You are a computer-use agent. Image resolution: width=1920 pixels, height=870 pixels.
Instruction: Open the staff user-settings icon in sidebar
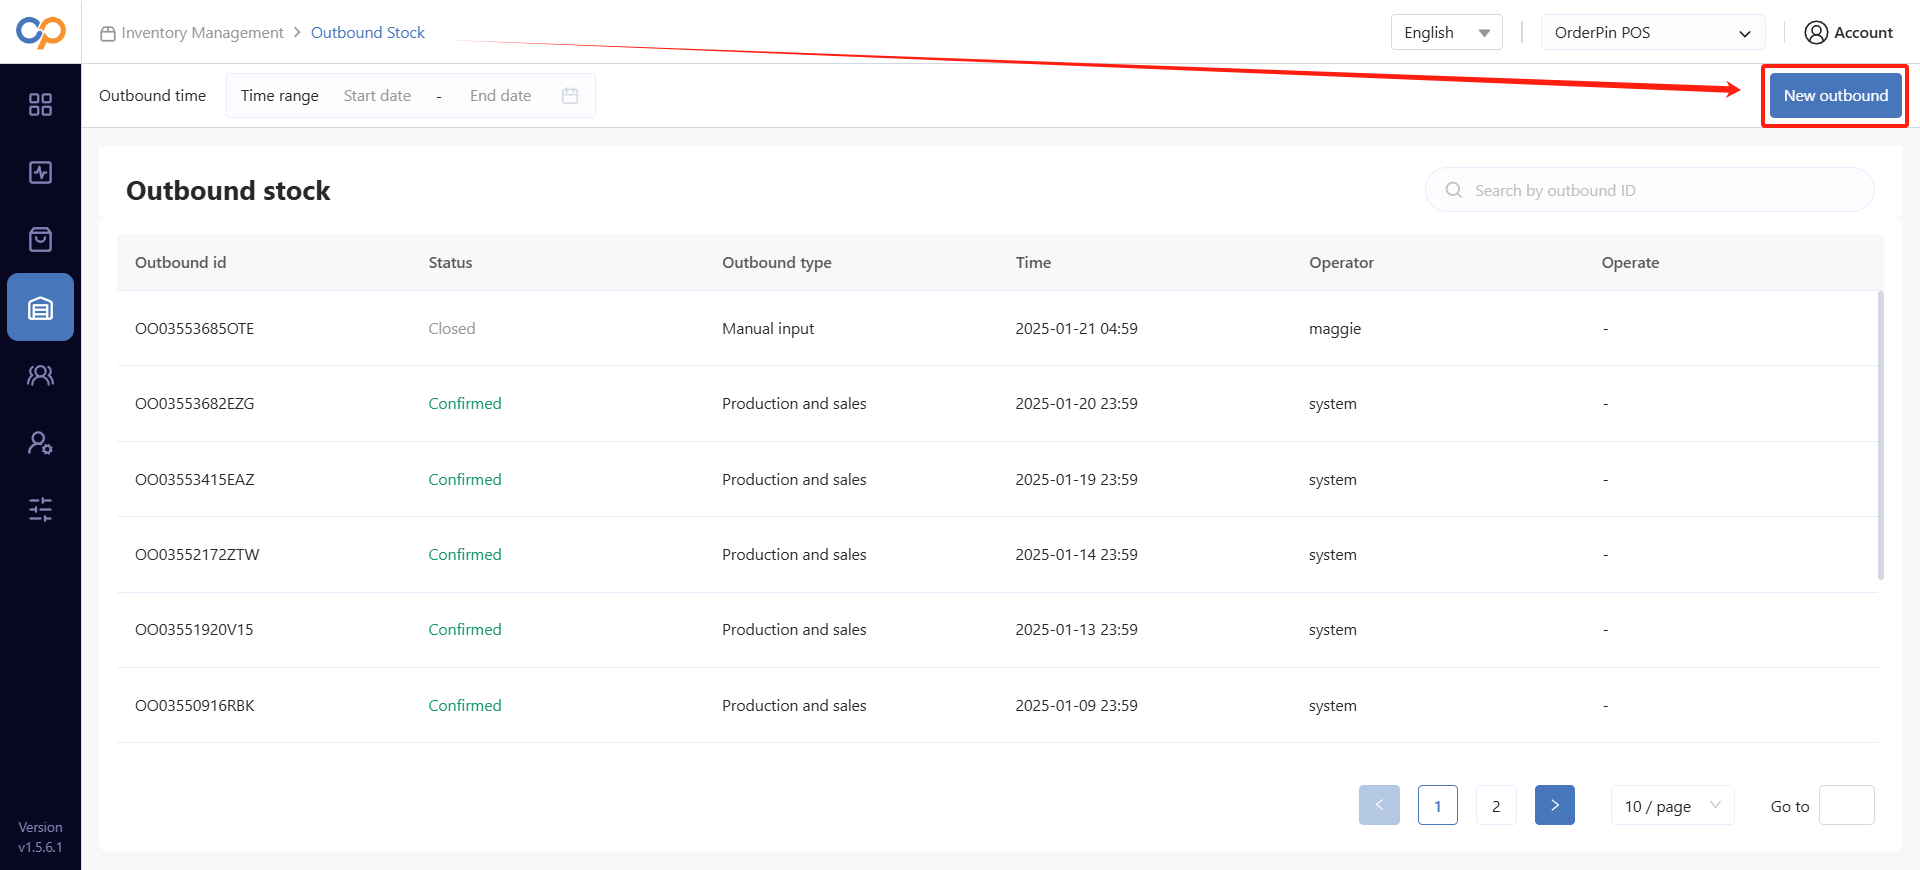click(x=40, y=442)
